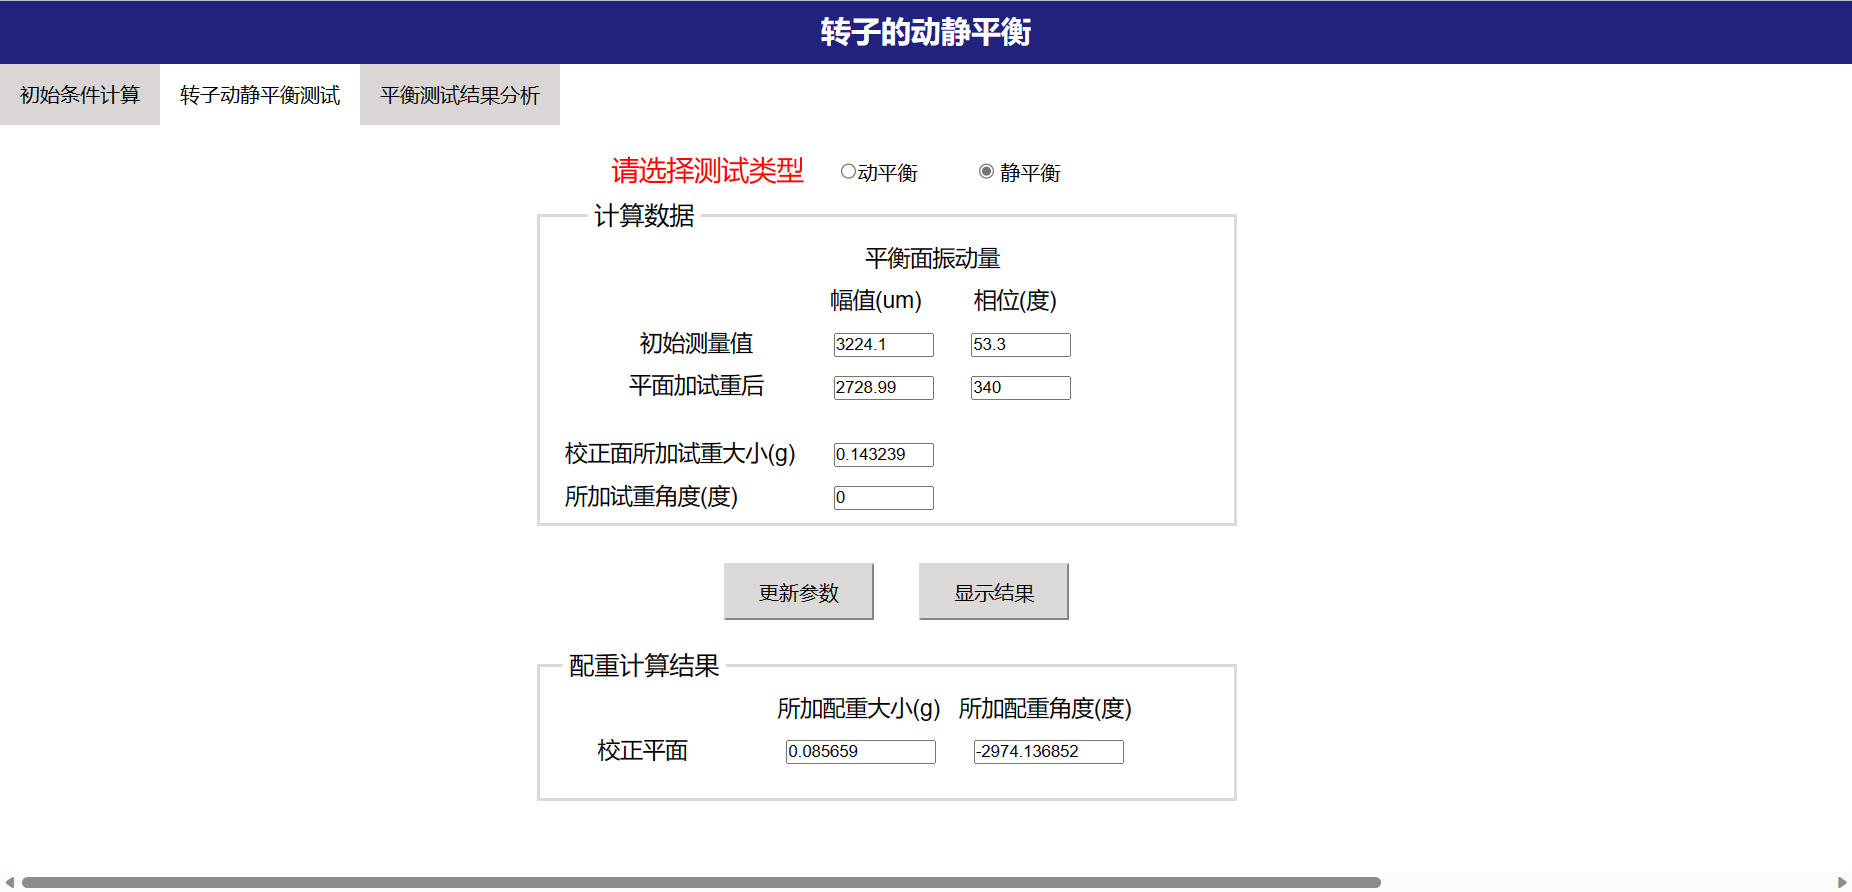Viewport: 1852px width, 892px height.
Task: Click the 请选择测试类型 red label
Action: [707, 171]
